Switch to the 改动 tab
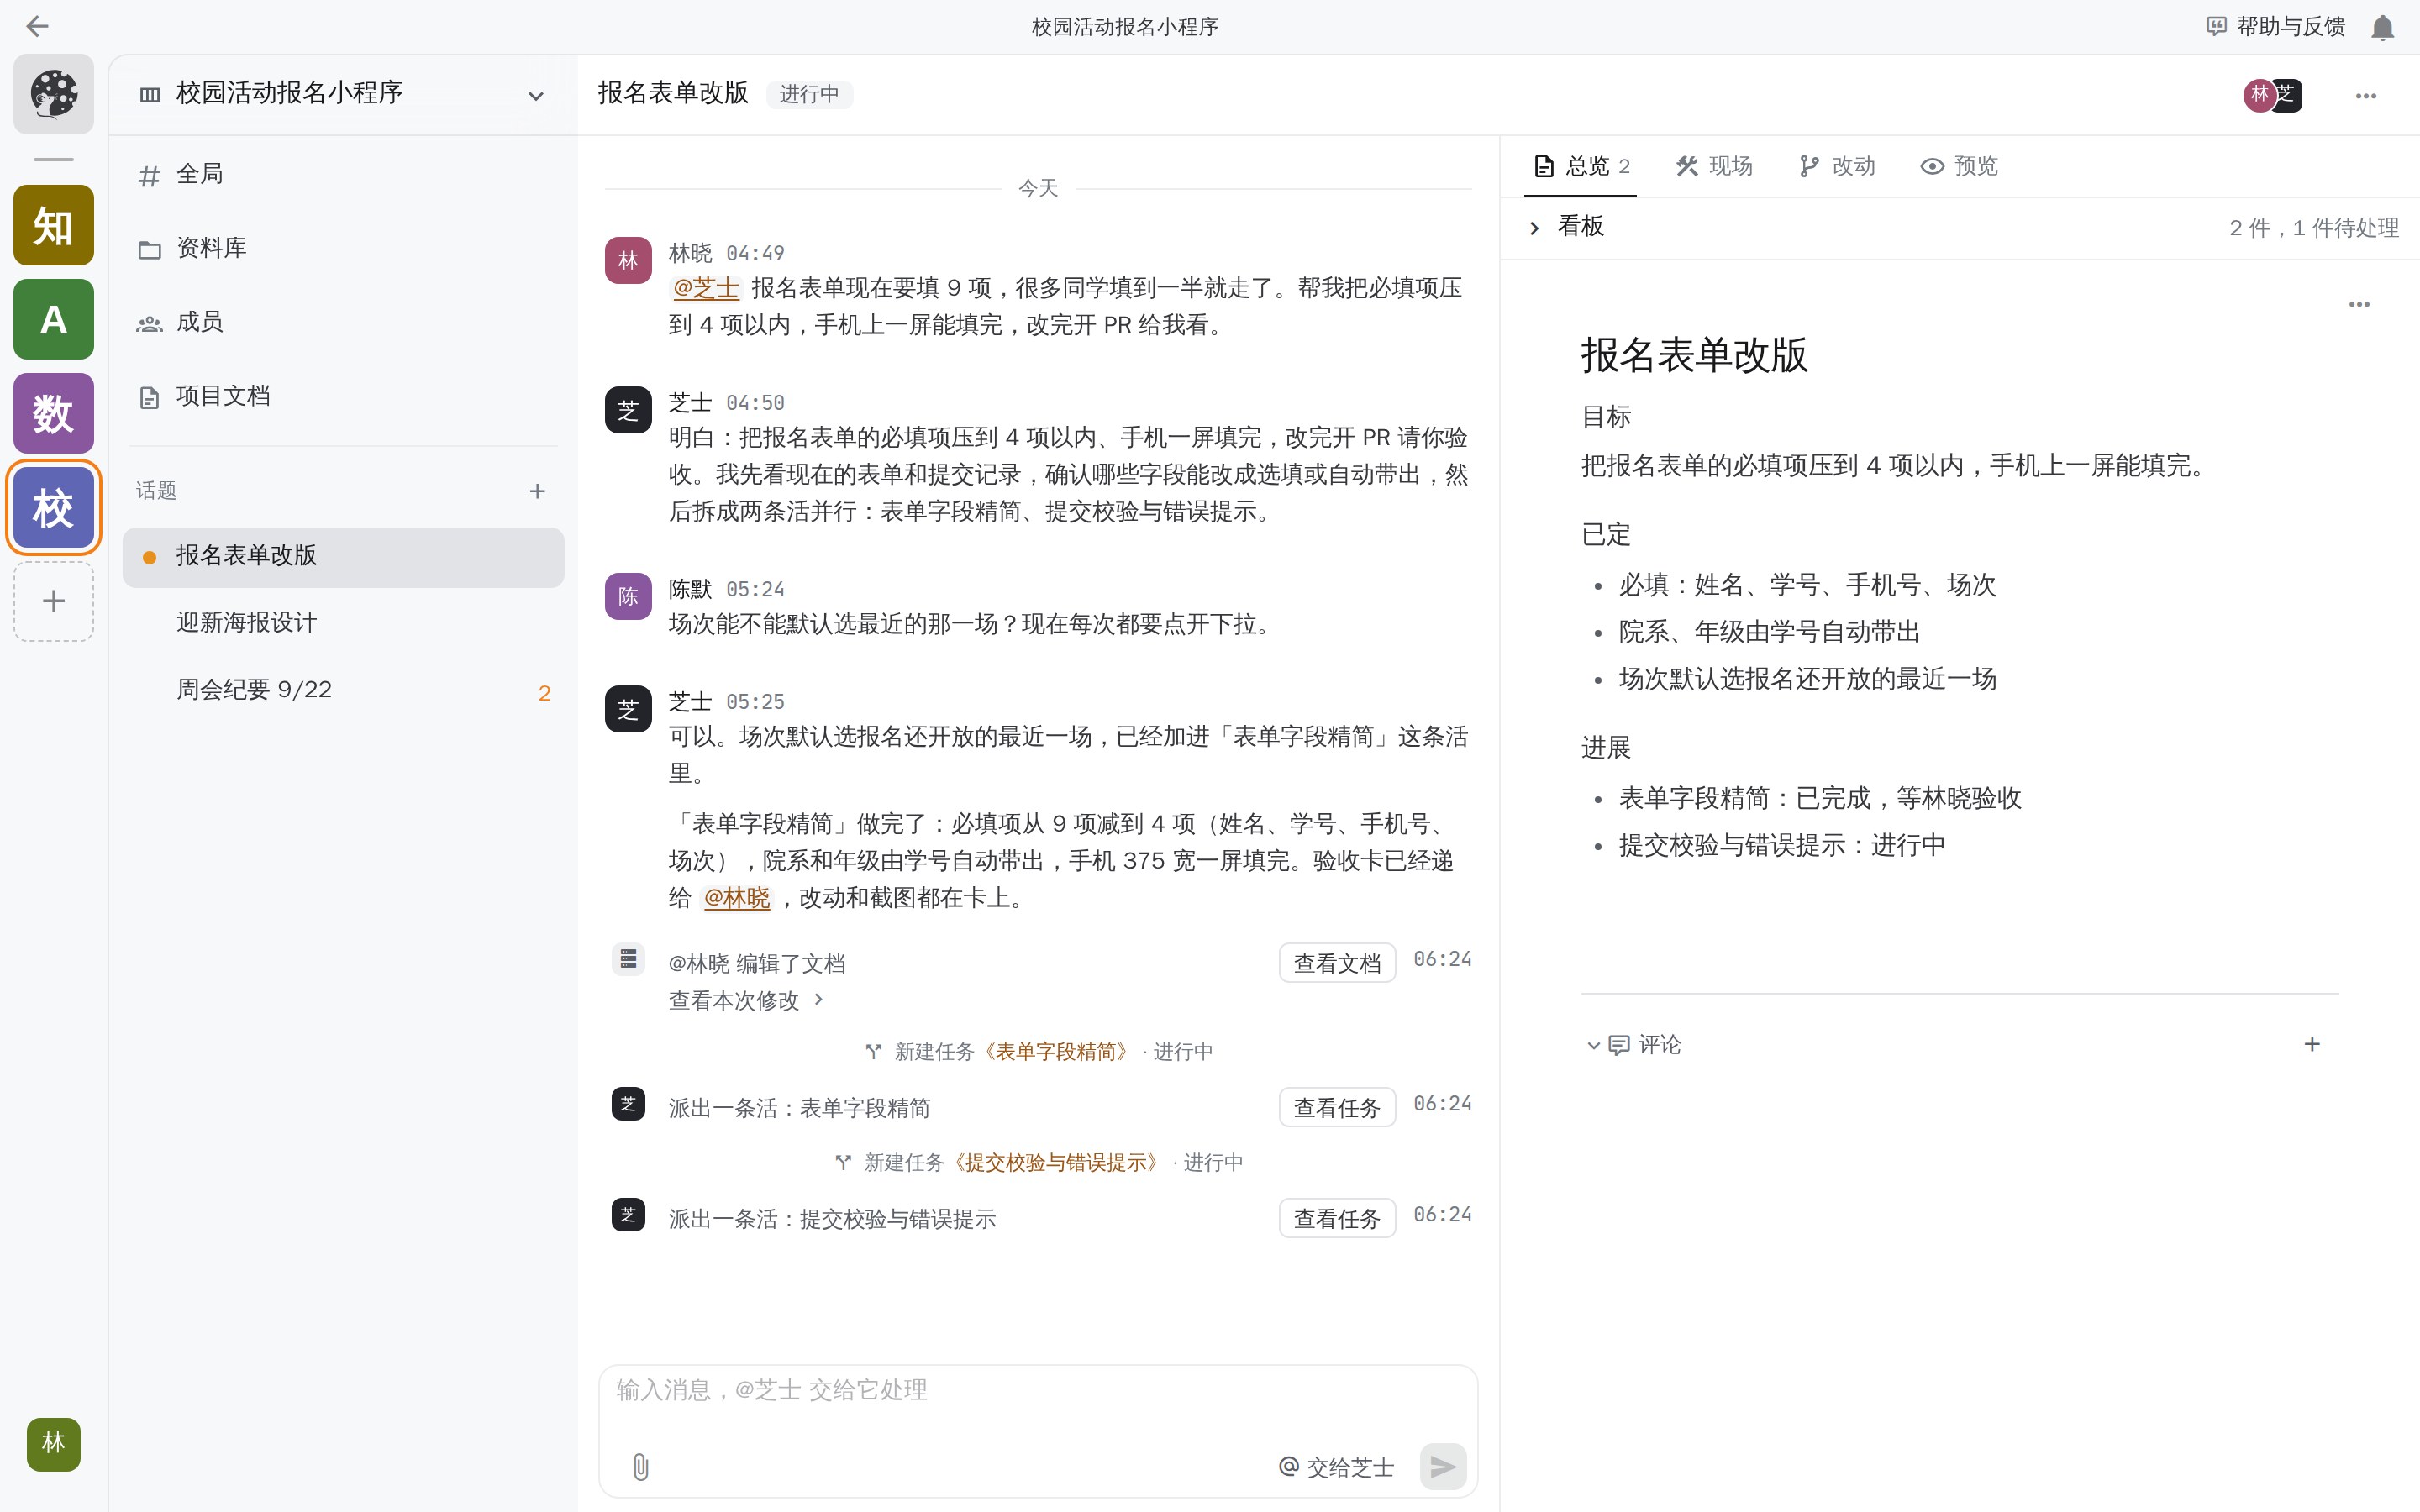Viewport: 2420px width, 1512px height. [x=1837, y=166]
